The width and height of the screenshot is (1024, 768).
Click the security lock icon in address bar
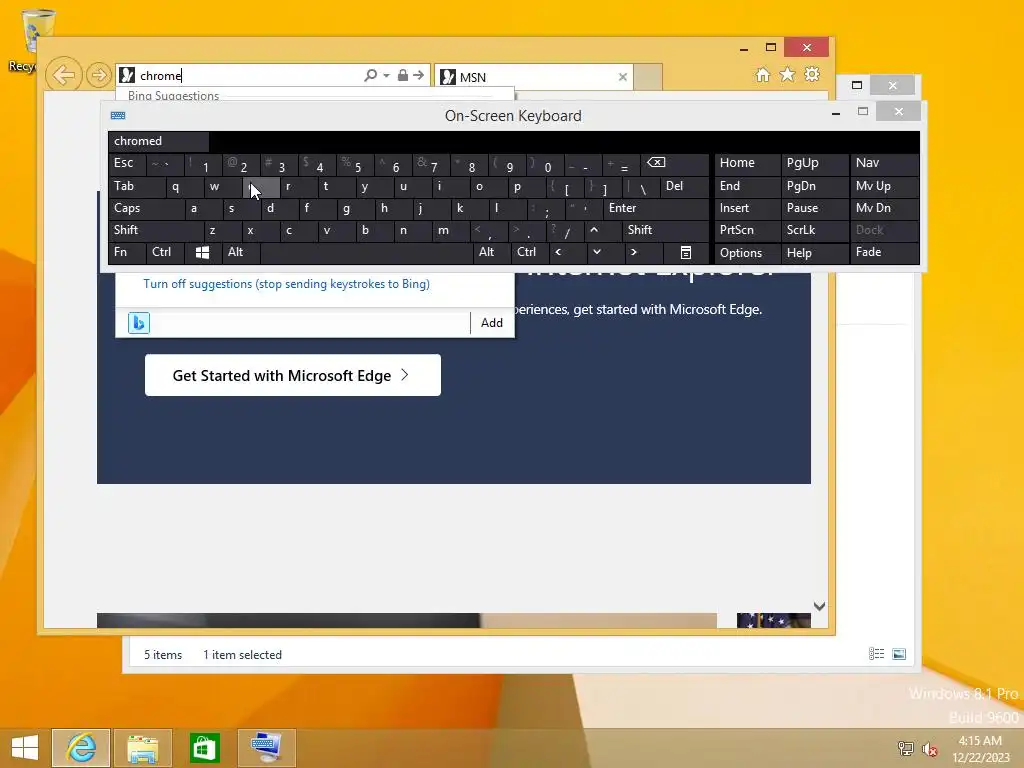coord(403,75)
